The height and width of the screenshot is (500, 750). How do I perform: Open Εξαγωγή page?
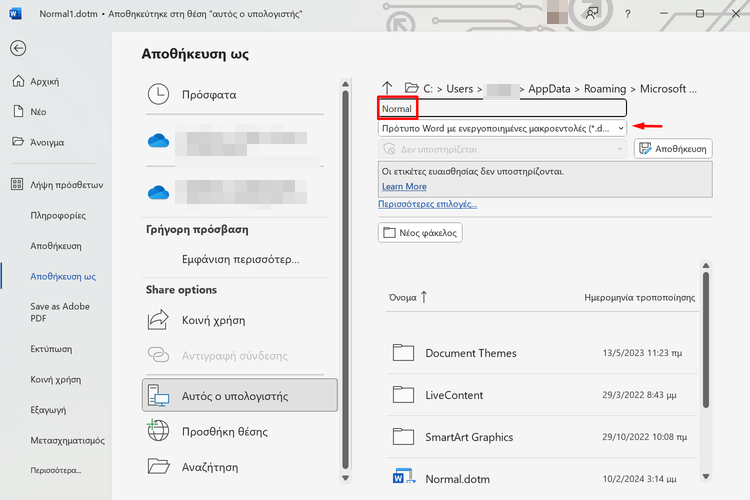coord(48,410)
